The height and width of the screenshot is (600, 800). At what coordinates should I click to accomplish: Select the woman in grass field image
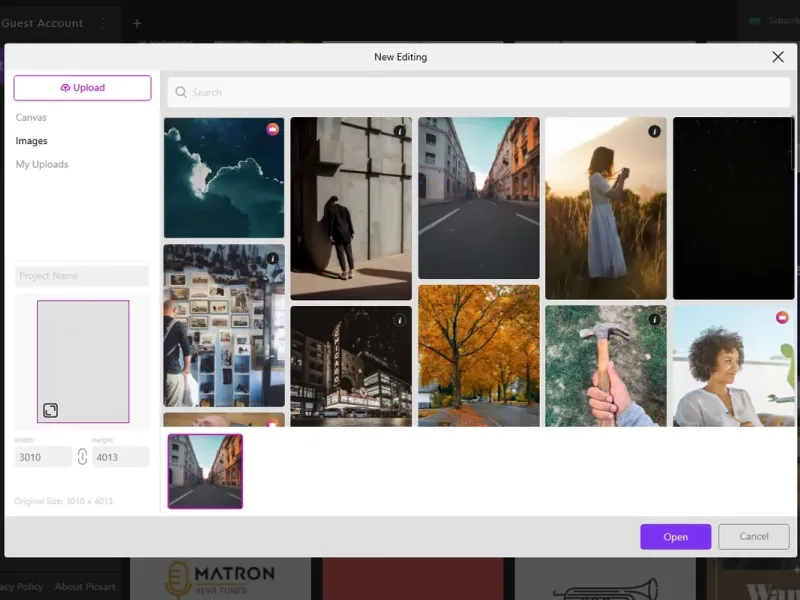click(x=606, y=208)
